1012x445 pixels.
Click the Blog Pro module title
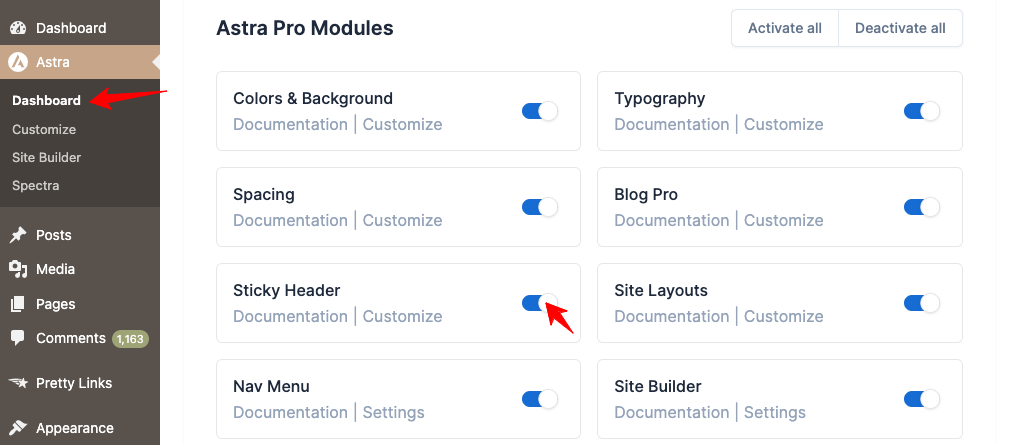pos(646,194)
